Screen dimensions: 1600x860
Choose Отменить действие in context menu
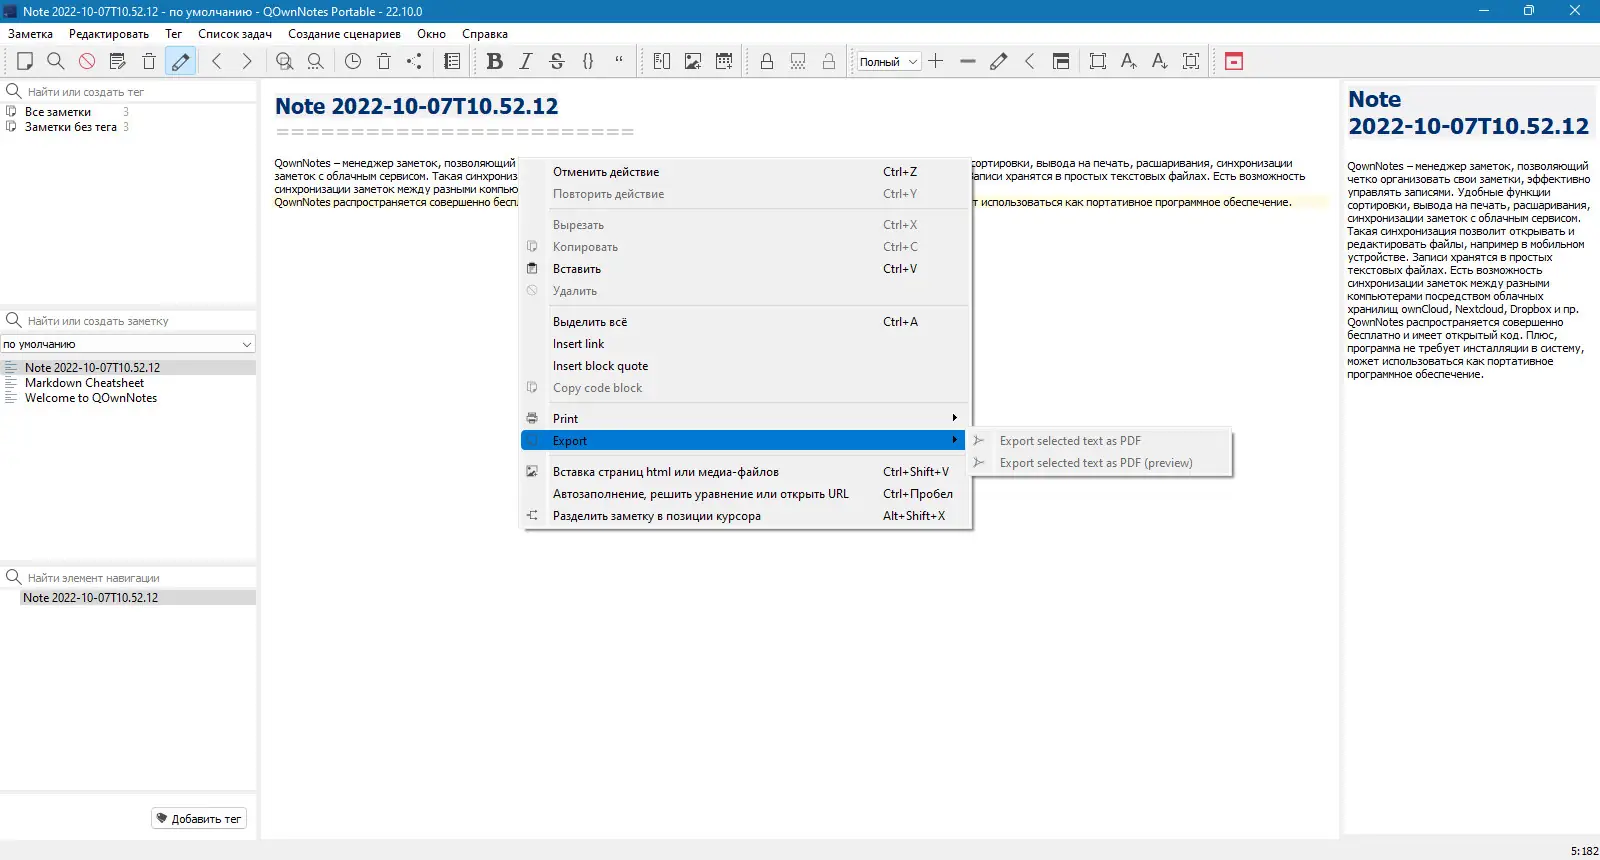point(746,172)
